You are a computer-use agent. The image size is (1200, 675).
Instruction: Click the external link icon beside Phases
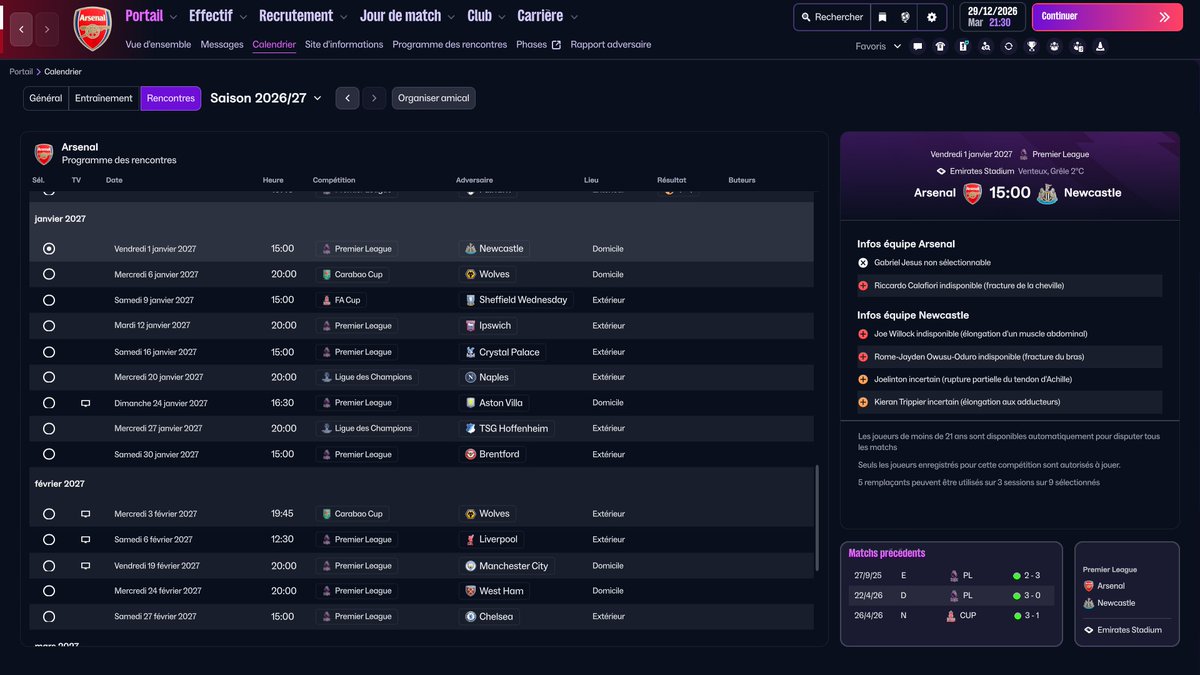pos(556,45)
